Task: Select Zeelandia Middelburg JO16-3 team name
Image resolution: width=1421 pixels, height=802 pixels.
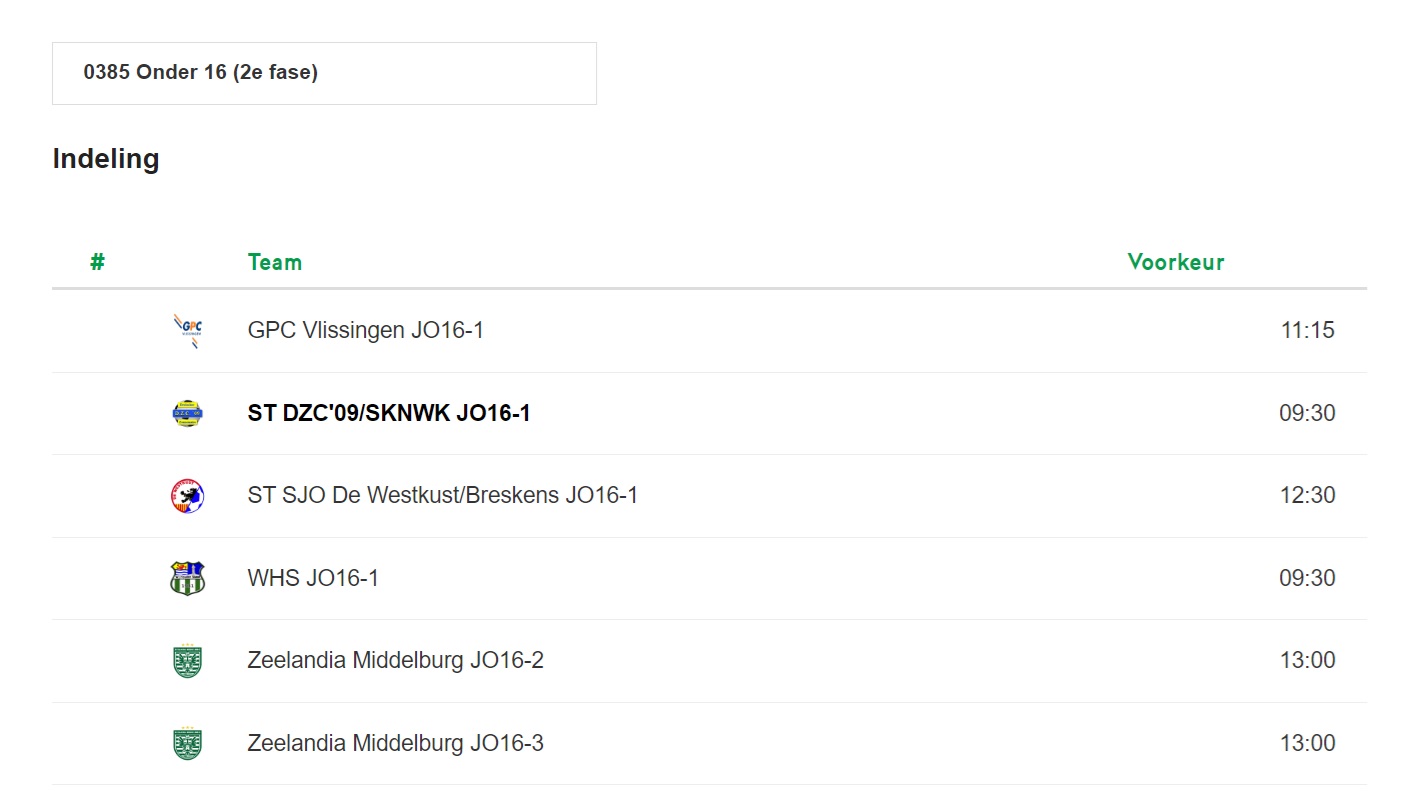Action: click(396, 743)
